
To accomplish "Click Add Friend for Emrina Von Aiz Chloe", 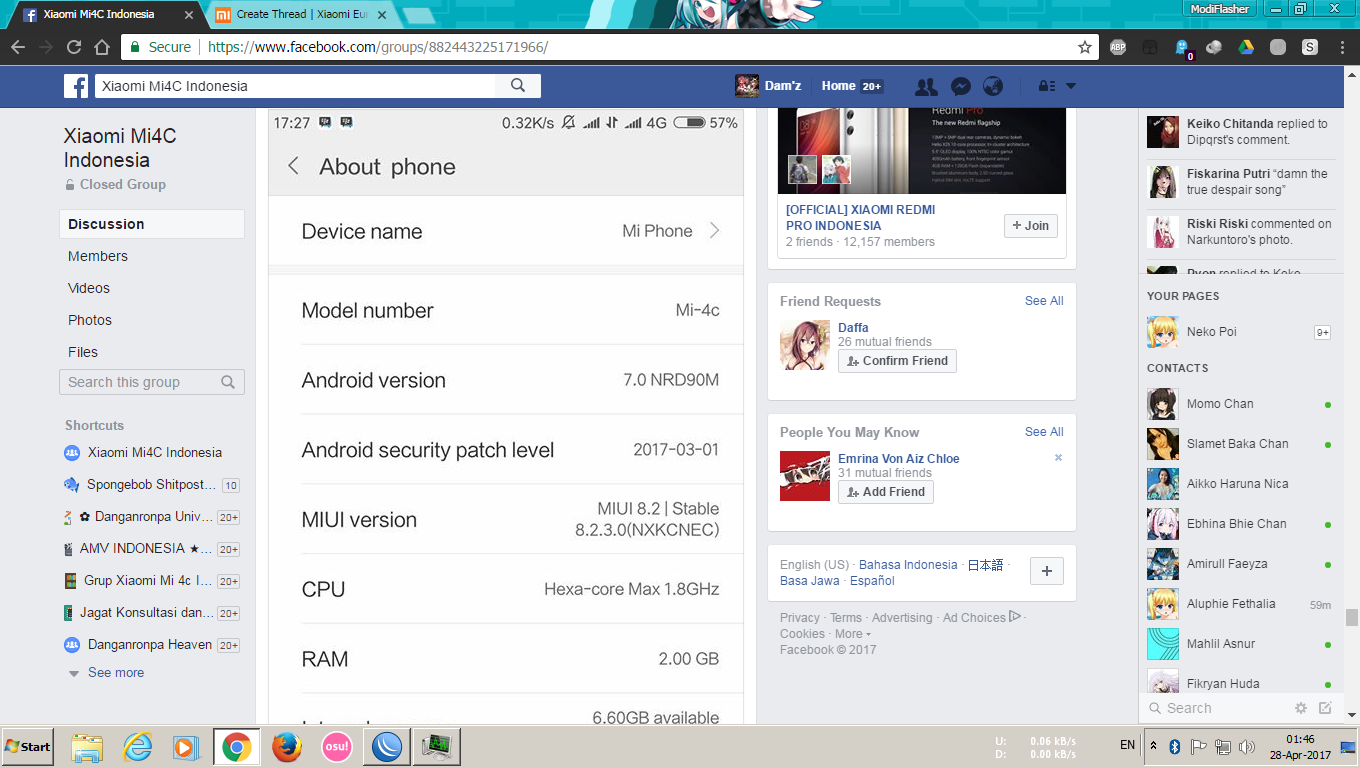I will [x=886, y=492].
